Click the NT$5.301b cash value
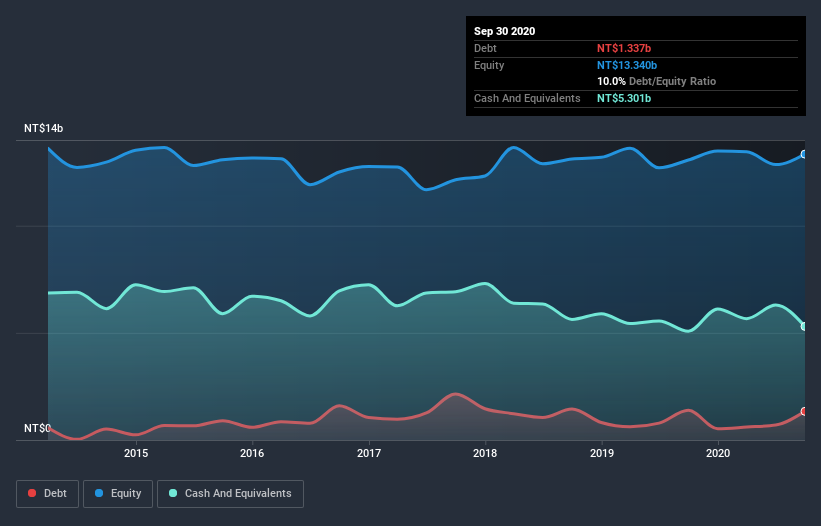Image resolution: width=821 pixels, height=526 pixels. [624, 98]
